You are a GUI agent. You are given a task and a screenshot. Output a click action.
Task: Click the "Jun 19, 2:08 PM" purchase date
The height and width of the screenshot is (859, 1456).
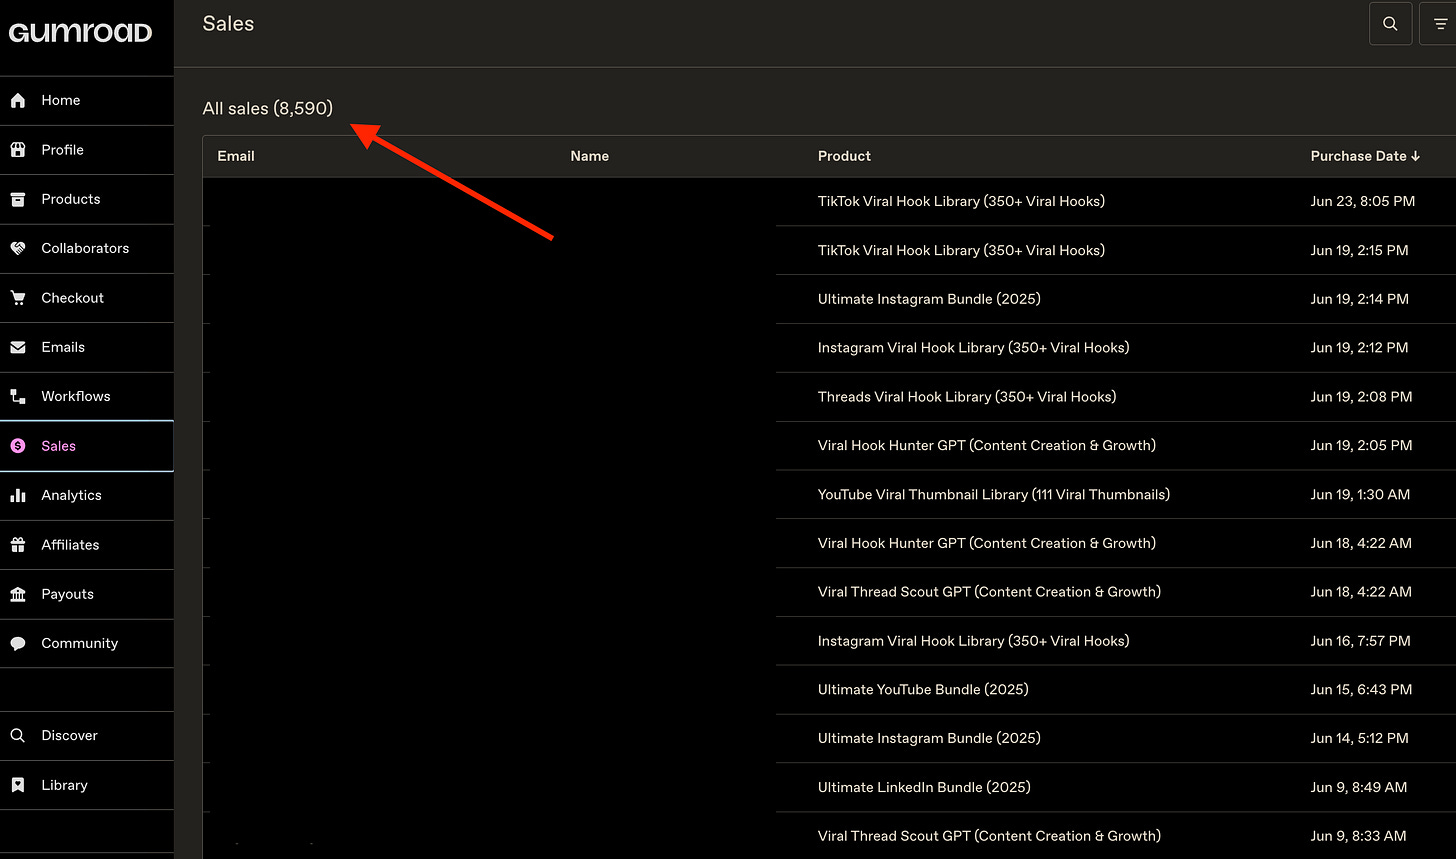tap(1361, 397)
